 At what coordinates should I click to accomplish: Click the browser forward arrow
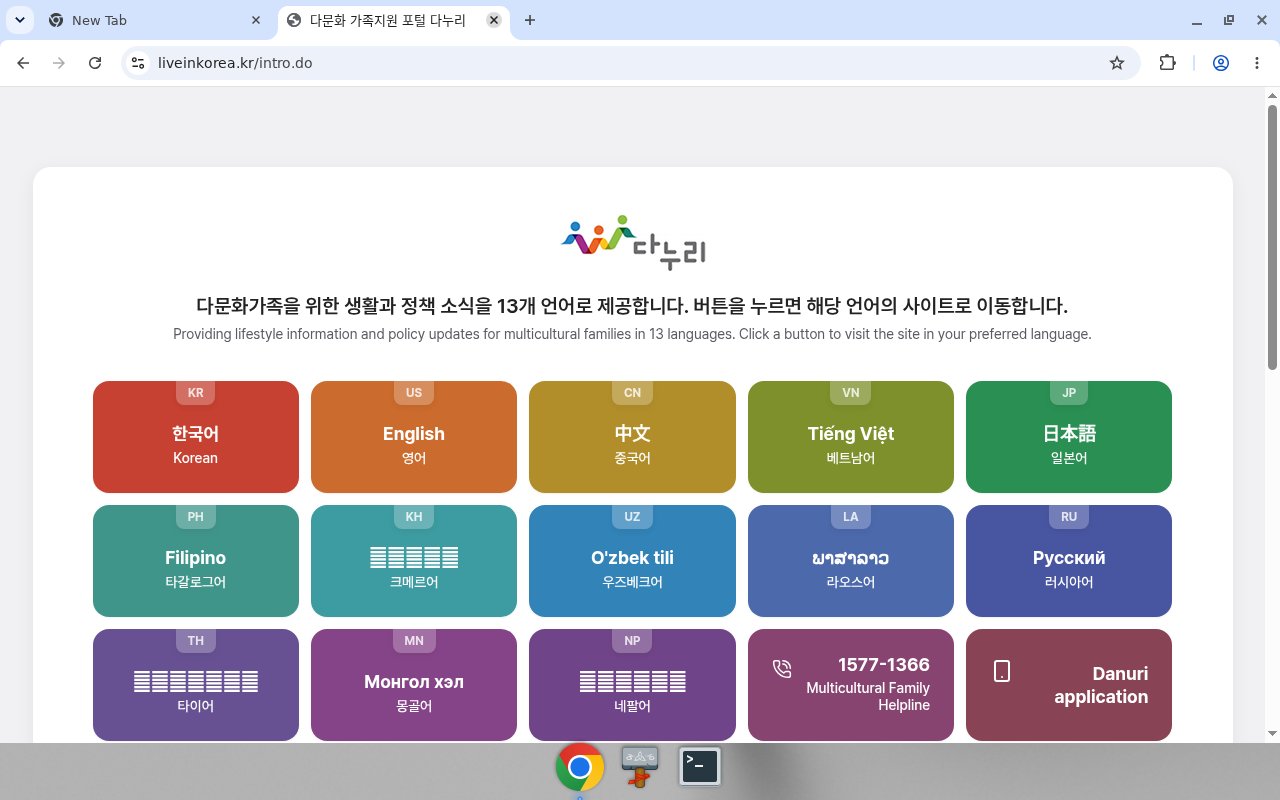[59, 63]
